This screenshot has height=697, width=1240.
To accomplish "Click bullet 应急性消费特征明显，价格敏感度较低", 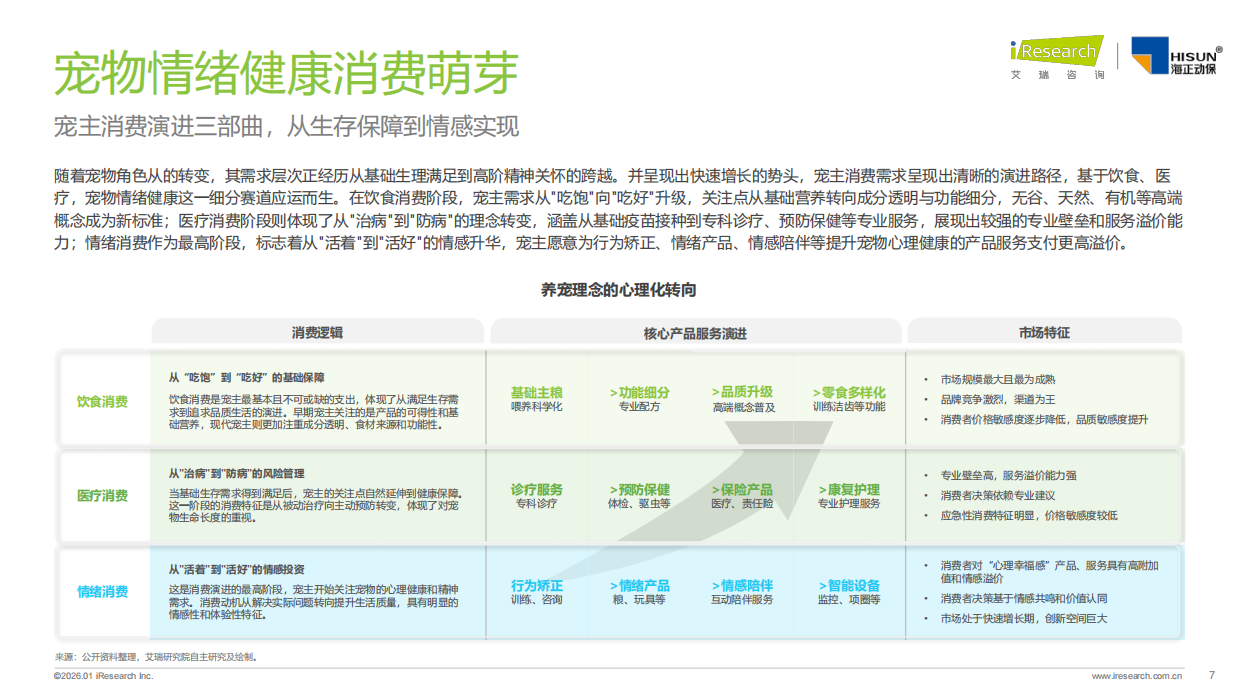I will (1028, 515).
